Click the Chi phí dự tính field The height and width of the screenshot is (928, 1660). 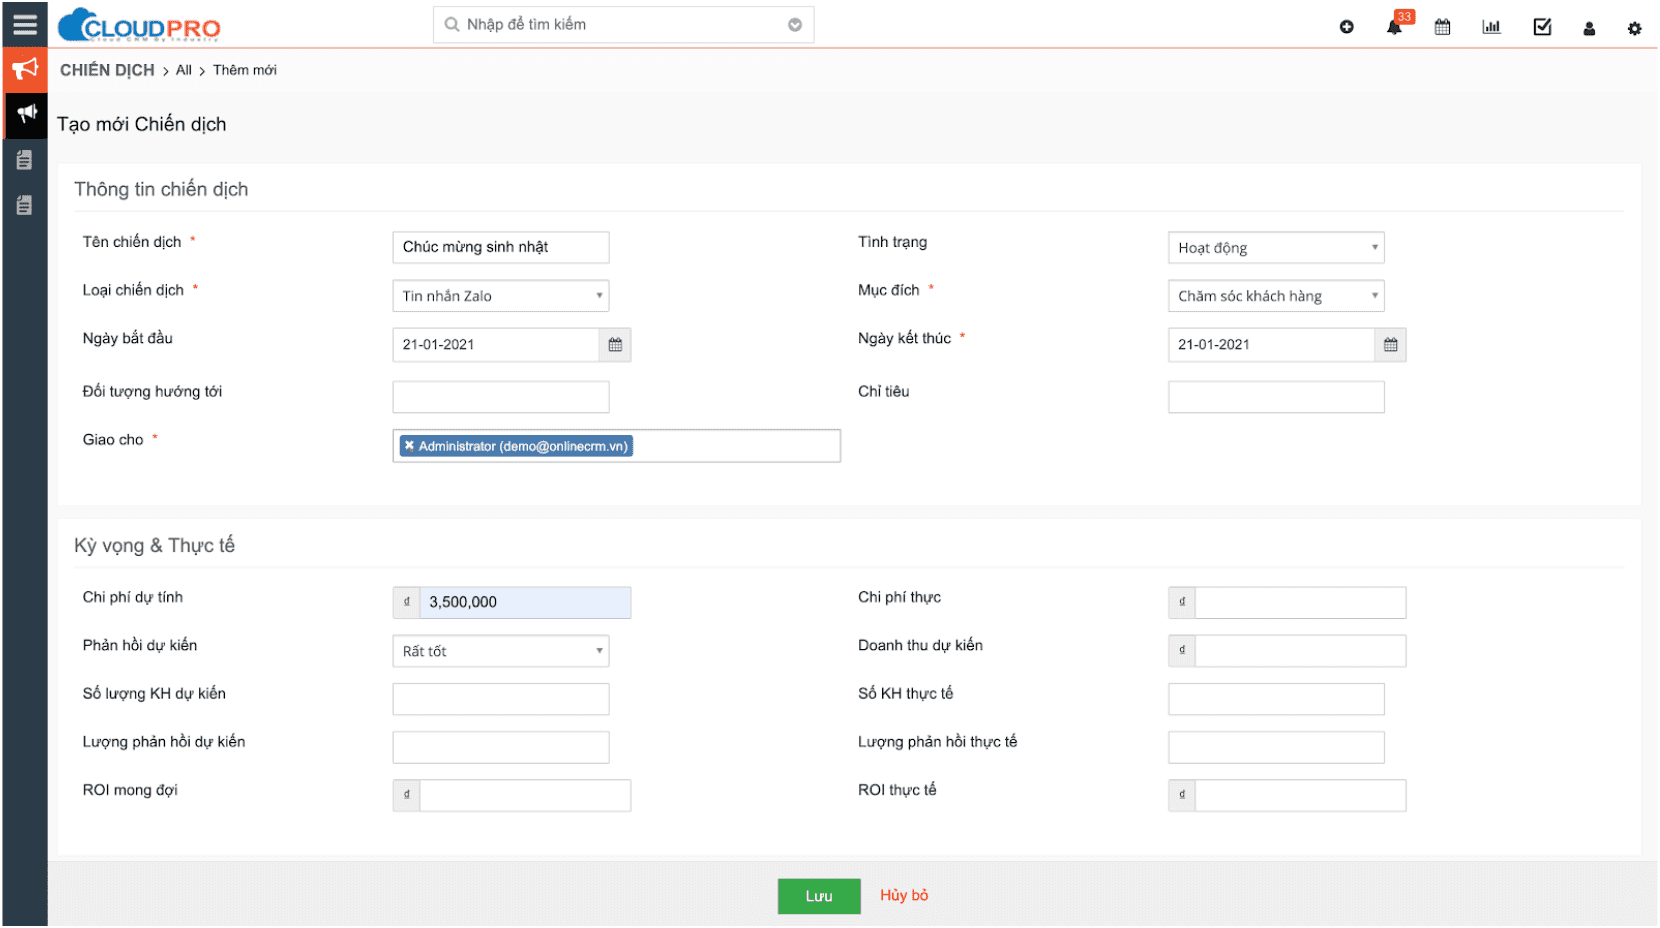click(525, 602)
